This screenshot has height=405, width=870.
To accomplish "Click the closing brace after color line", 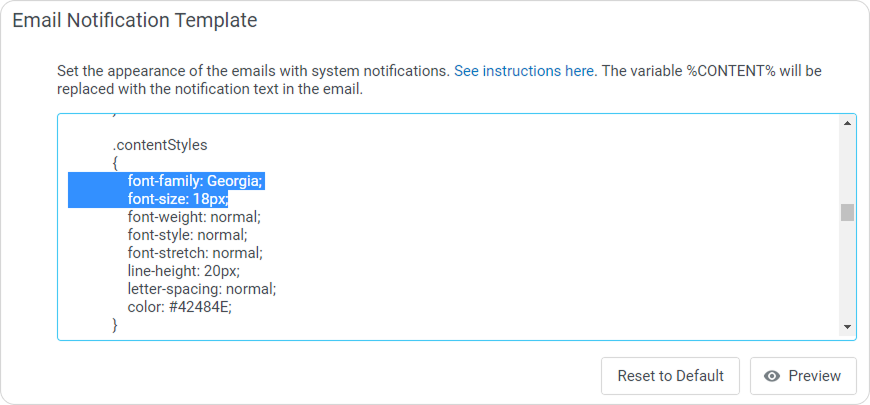I will 115,325.
